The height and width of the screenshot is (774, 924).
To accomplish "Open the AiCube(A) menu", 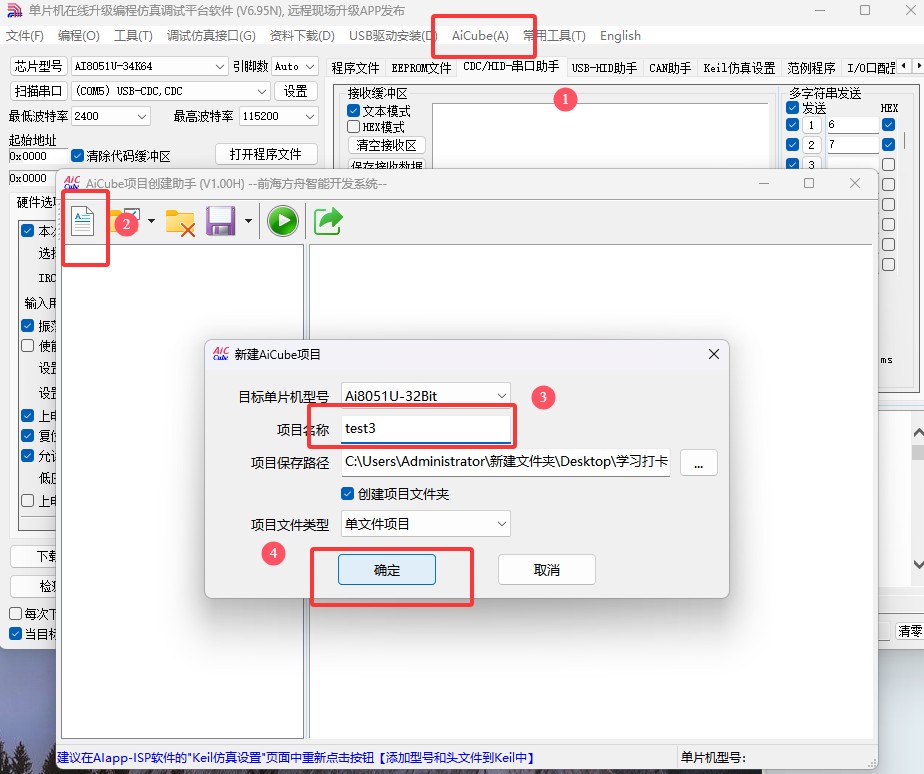I will (x=480, y=36).
